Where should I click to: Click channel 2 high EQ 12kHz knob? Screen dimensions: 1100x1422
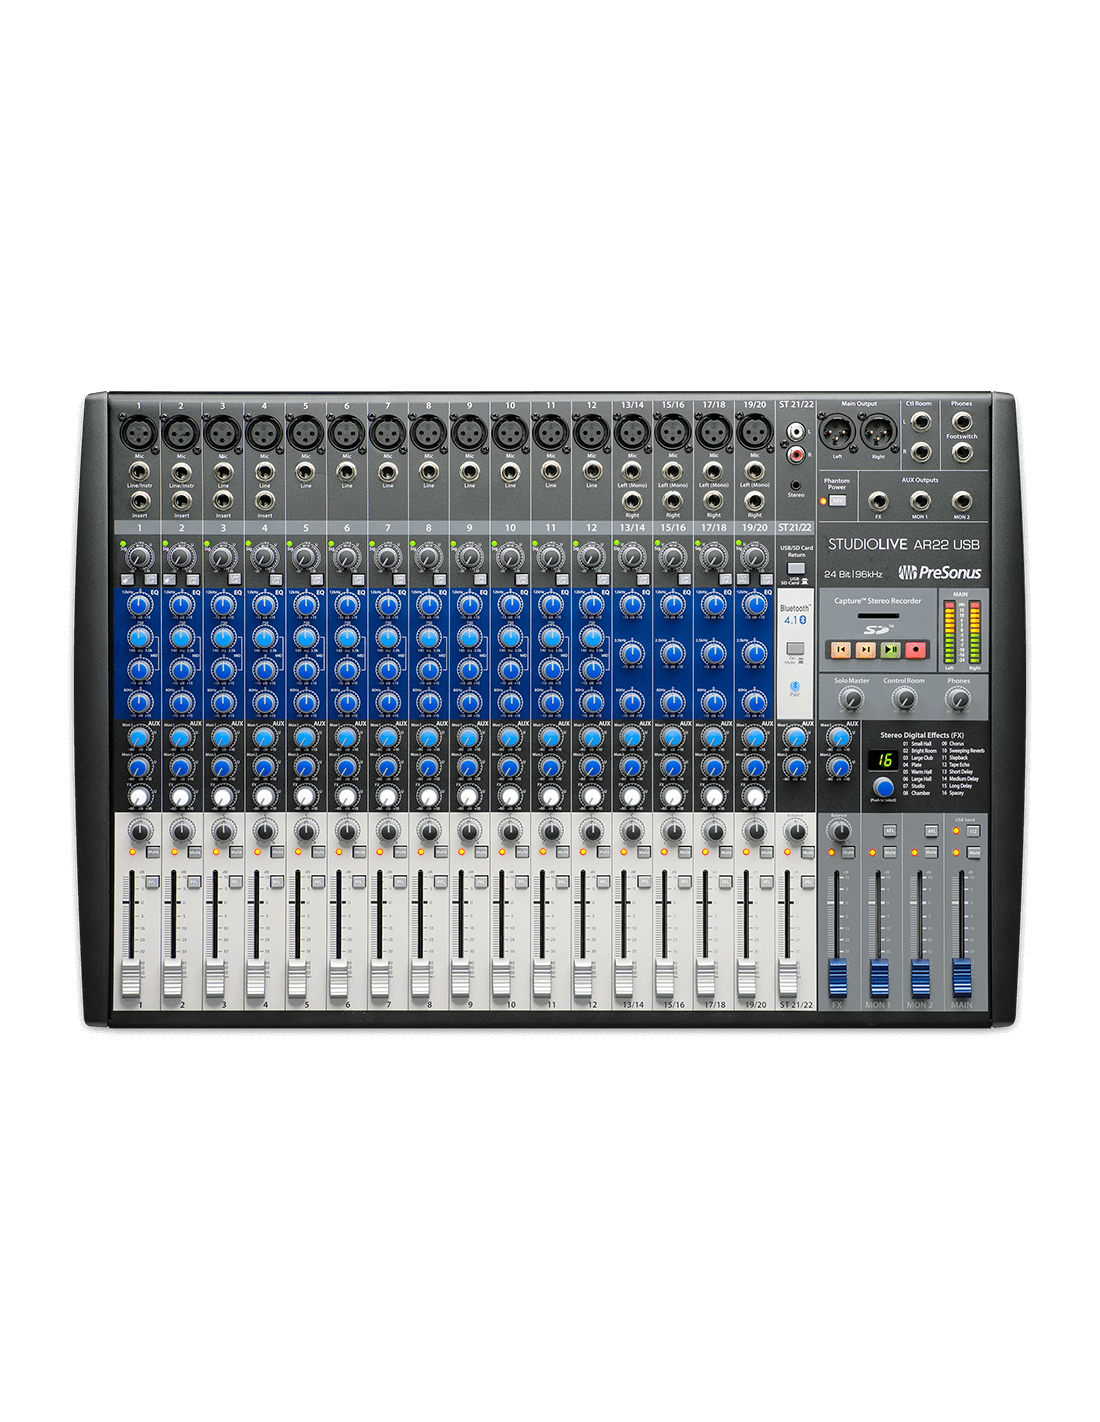tap(181, 606)
